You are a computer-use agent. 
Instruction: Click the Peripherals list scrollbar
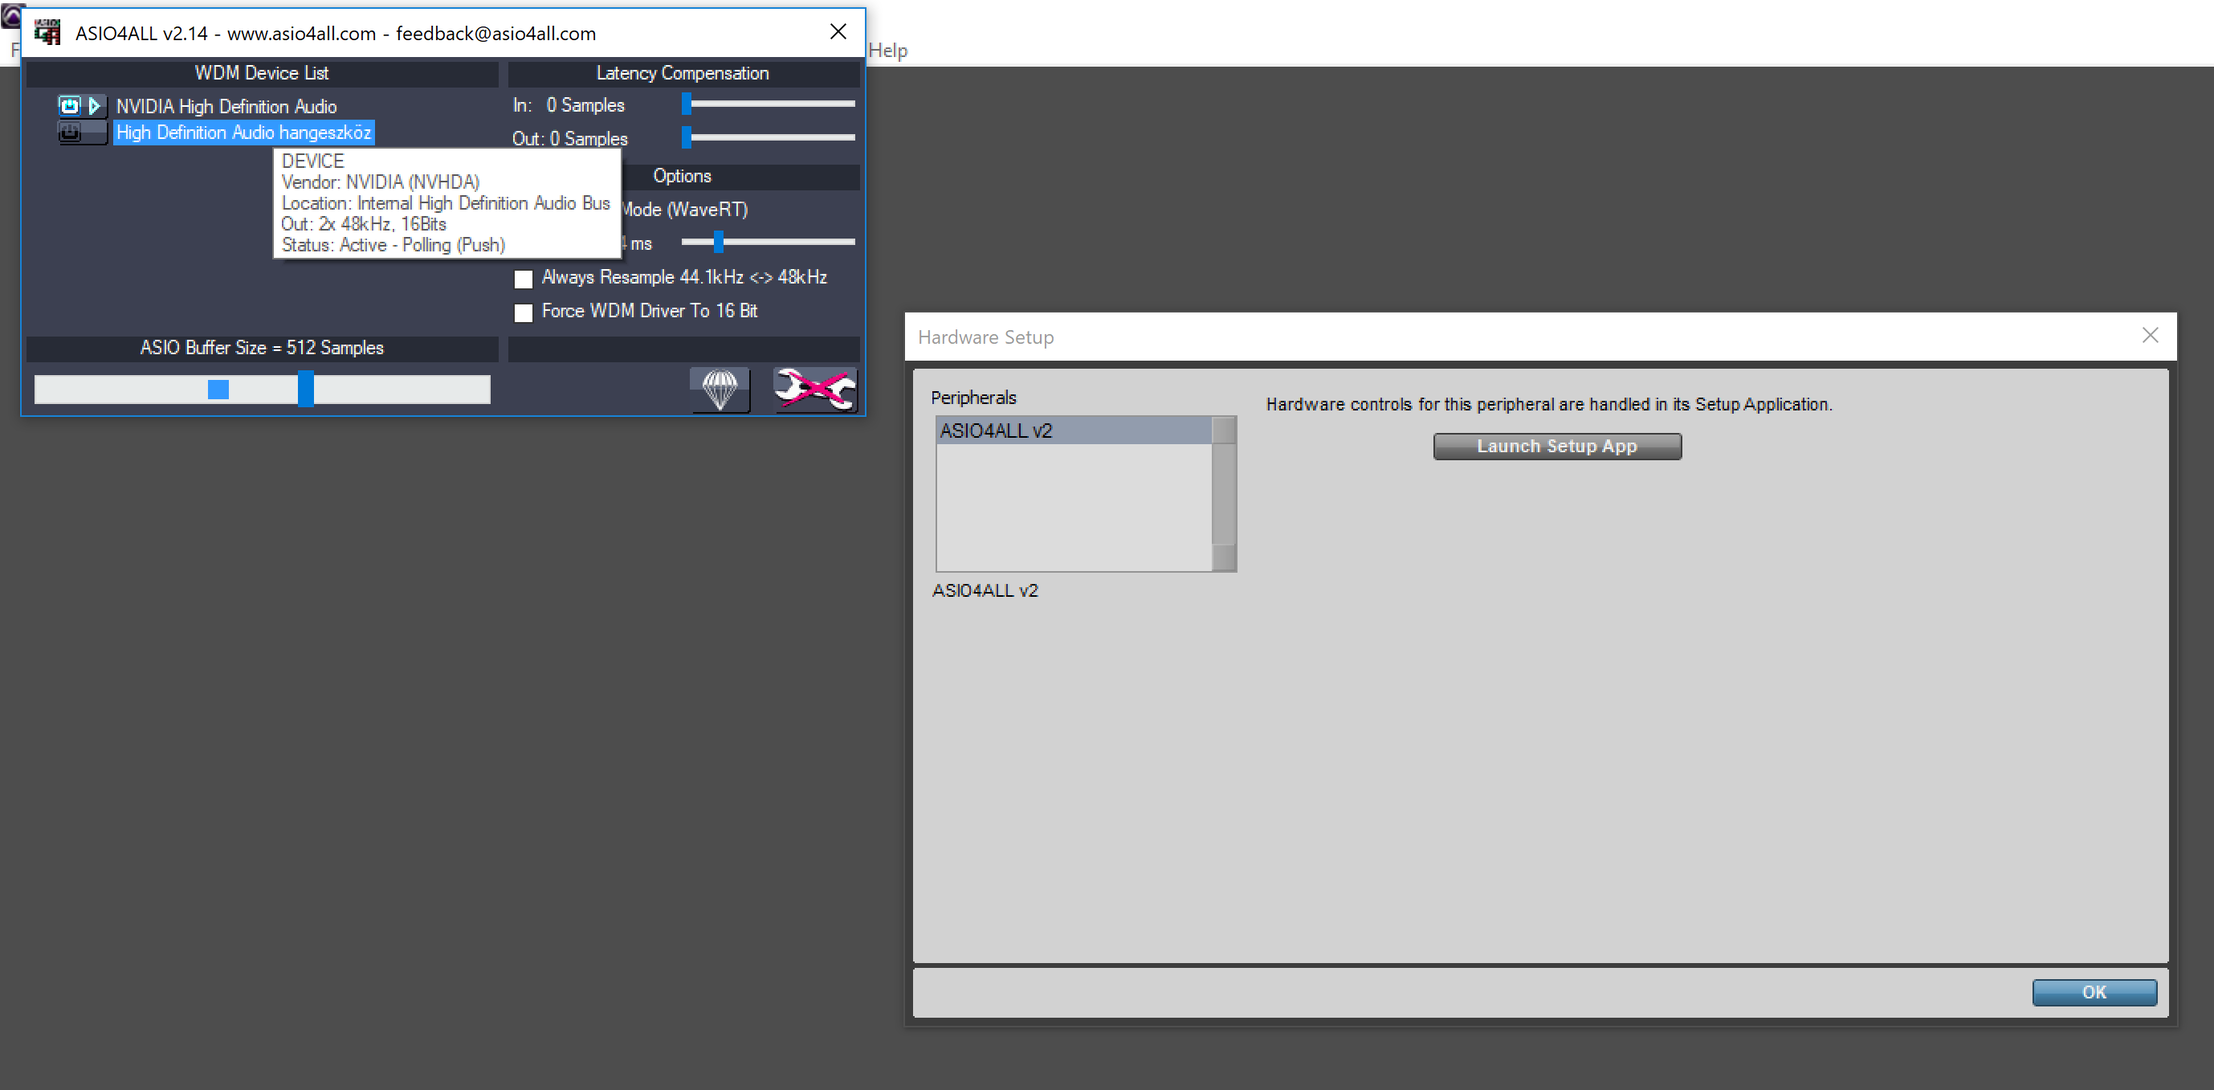(x=1224, y=494)
